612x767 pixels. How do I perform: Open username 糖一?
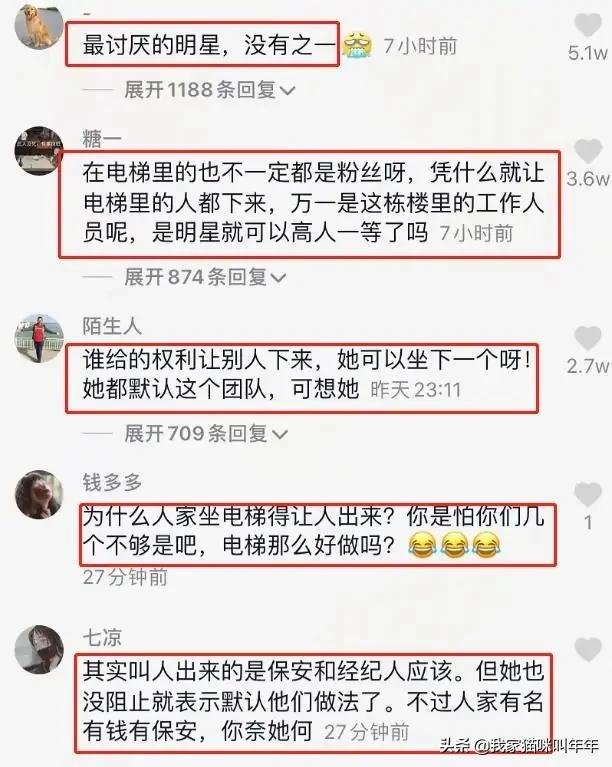(x=102, y=139)
